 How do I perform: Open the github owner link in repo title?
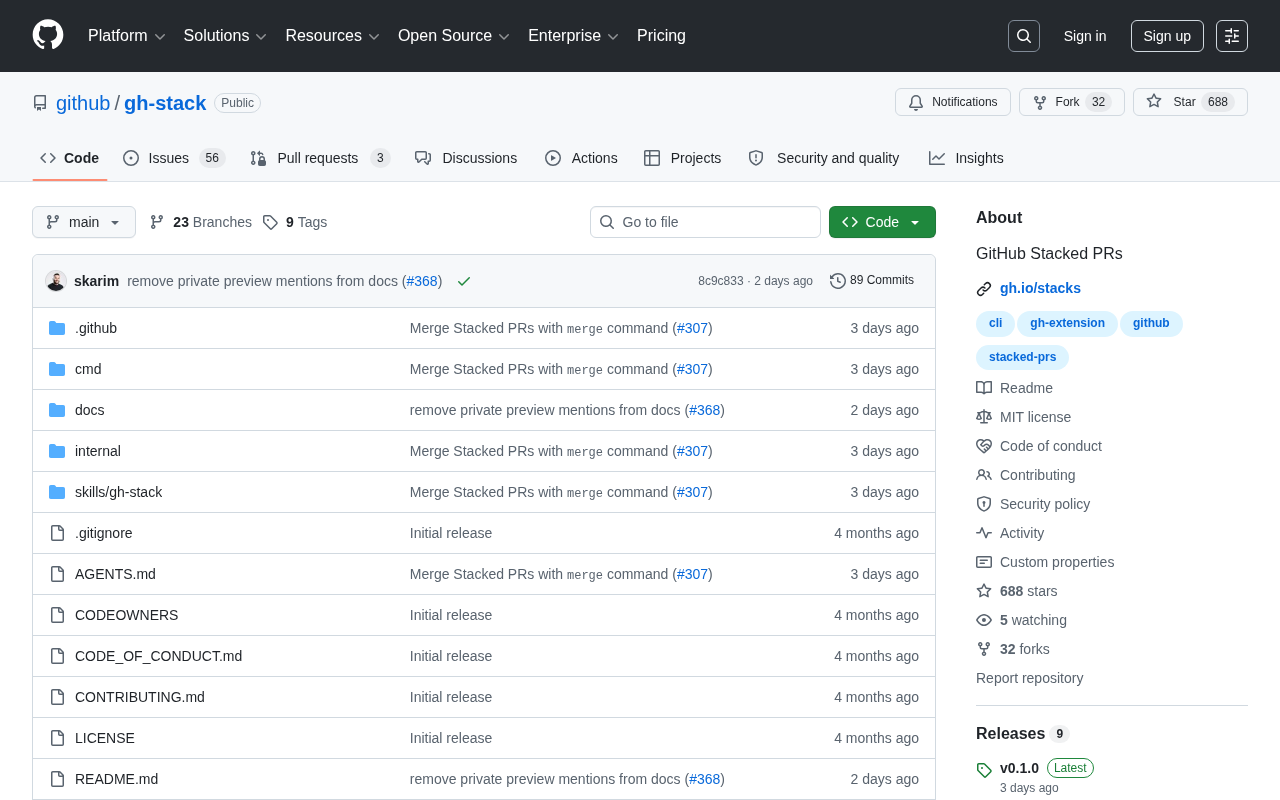83,103
